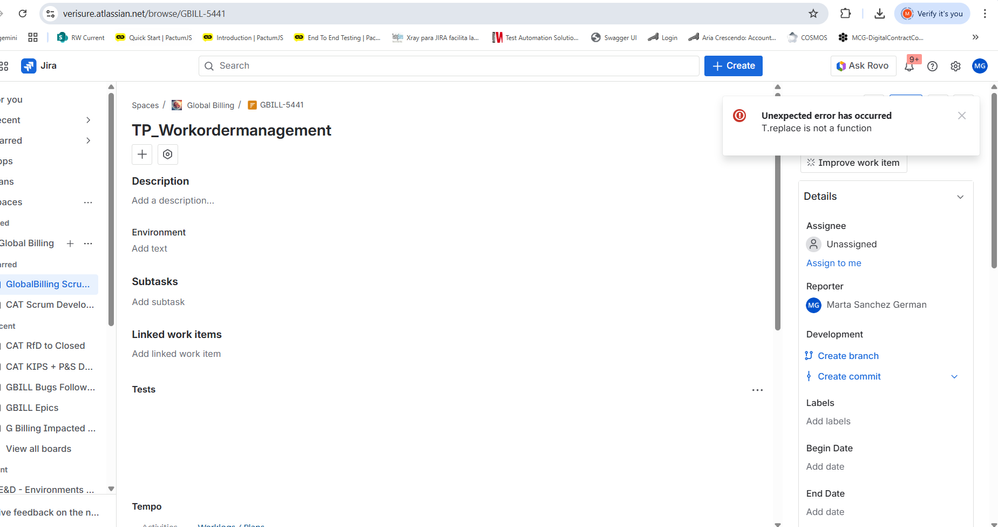Open the Login bookmark
This screenshot has height=527, width=998.
pos(663,38)
